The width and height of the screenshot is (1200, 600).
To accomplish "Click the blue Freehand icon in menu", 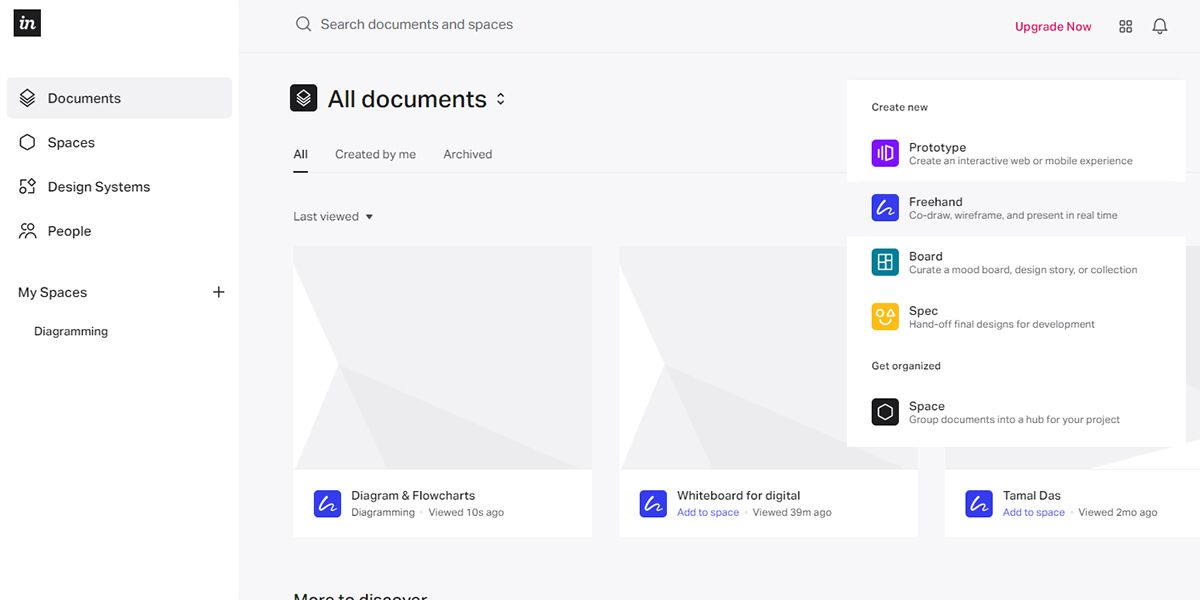I will 885,208.
